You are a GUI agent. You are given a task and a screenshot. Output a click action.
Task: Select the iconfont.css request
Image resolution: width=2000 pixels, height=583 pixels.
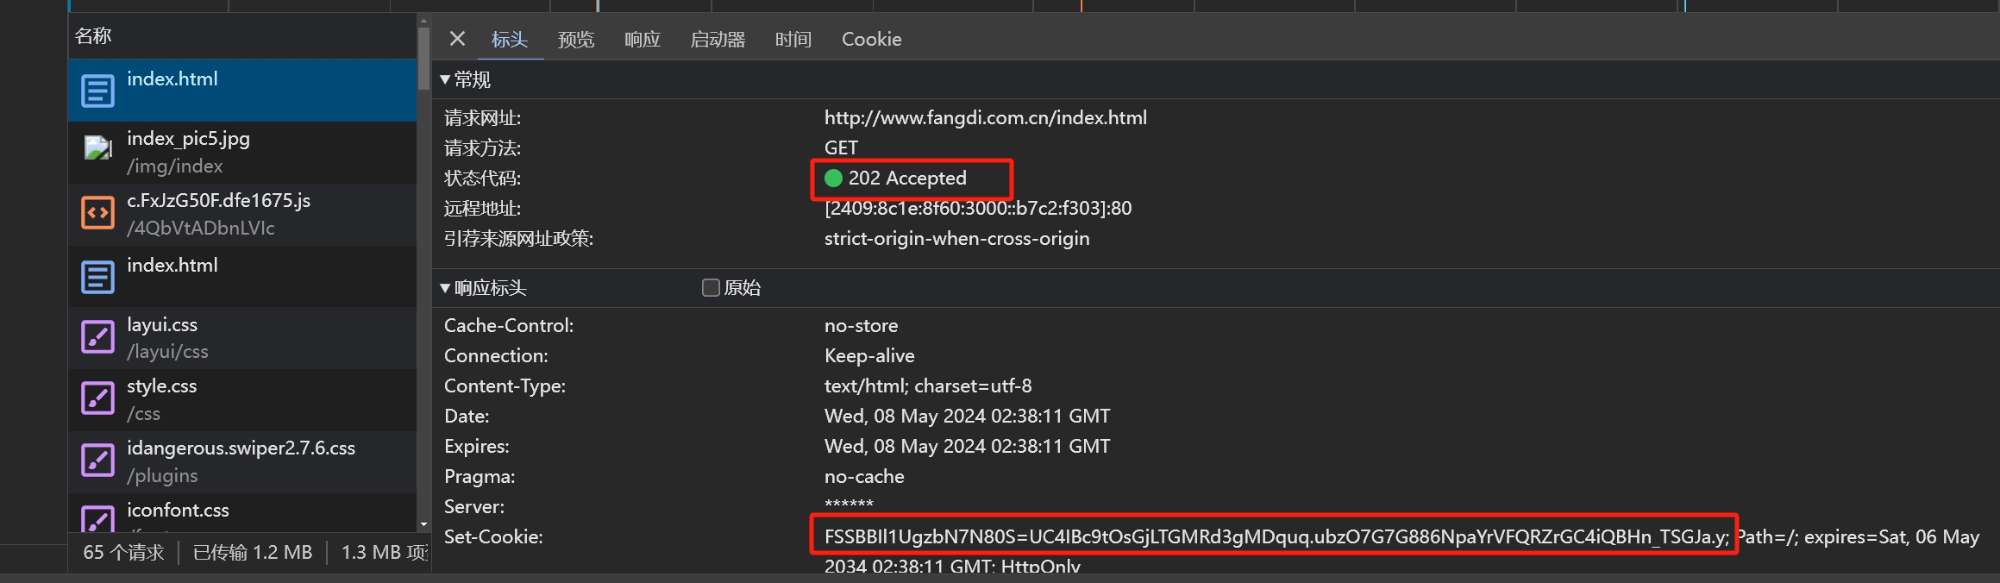242,513
